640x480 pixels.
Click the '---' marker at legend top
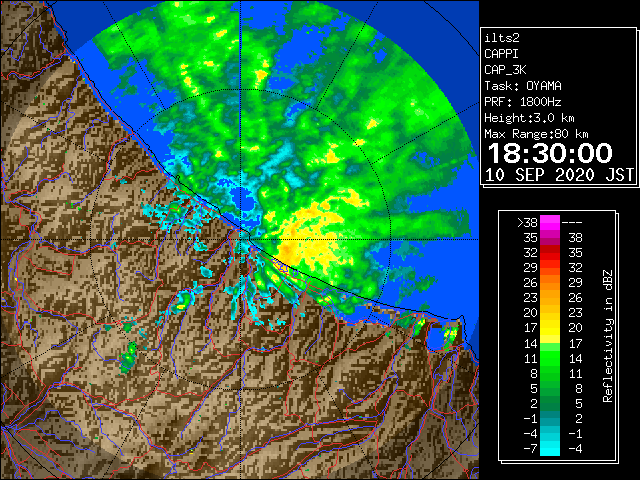571,222
